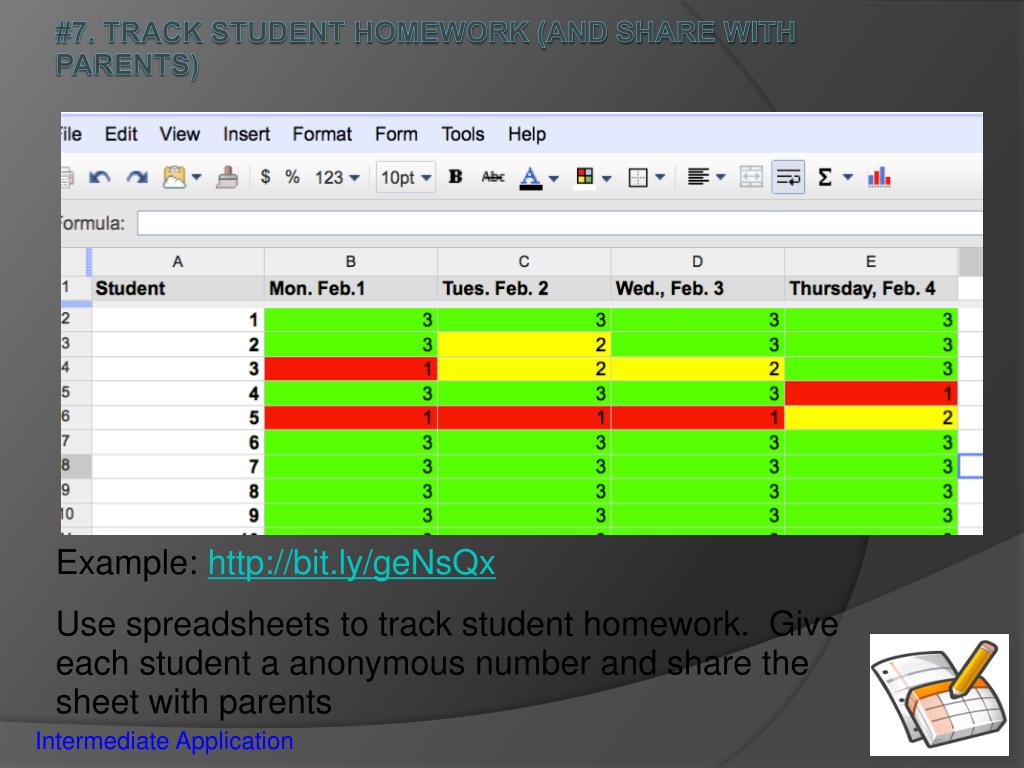1024x768 pixels.
Task: Click the print icon
Action: pos(66,177)
